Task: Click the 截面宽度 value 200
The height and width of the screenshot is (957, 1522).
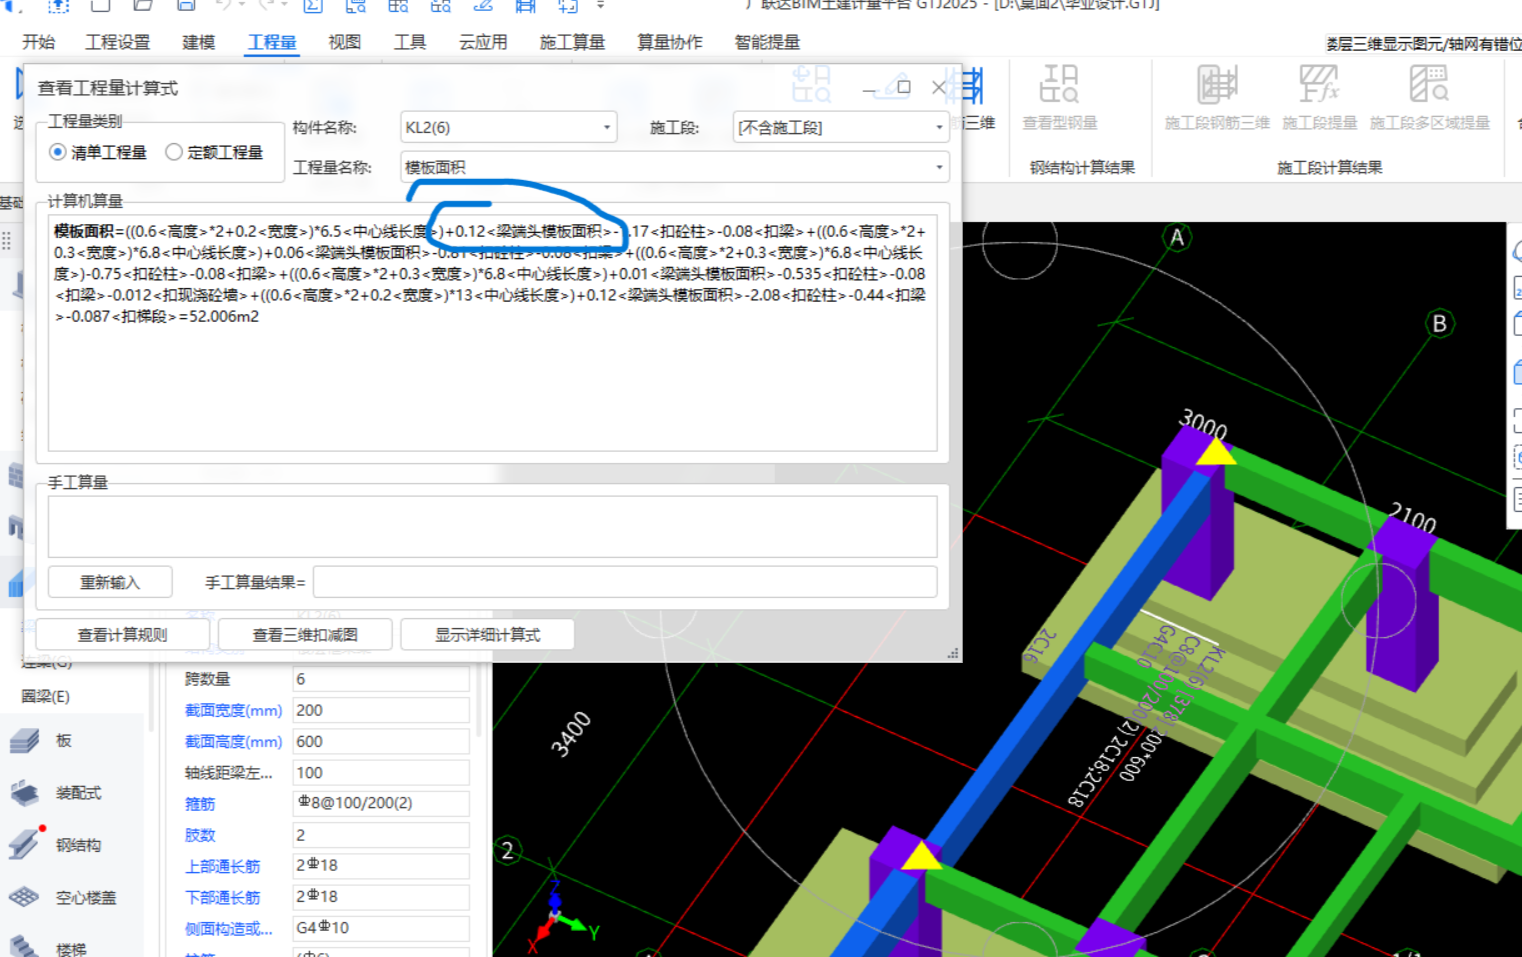Action: [x=380, y=710]
